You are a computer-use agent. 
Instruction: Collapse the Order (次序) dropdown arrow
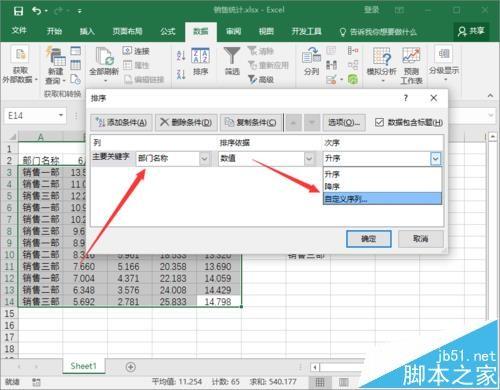[x=435, y=159]
